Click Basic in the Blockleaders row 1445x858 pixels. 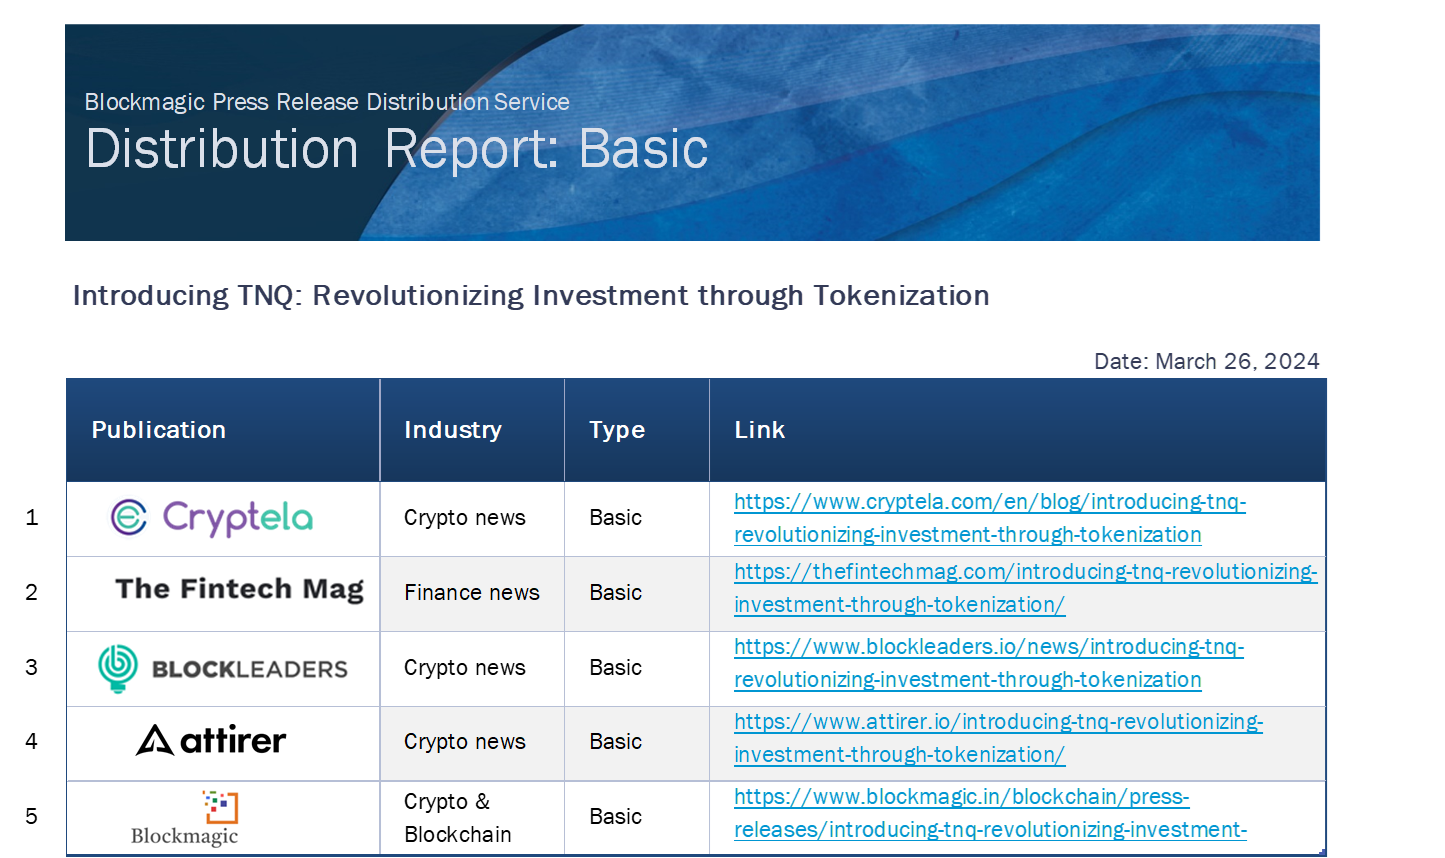616,668
